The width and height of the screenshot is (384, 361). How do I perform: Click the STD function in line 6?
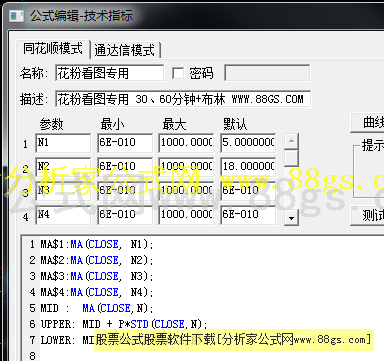pos(140,324)
